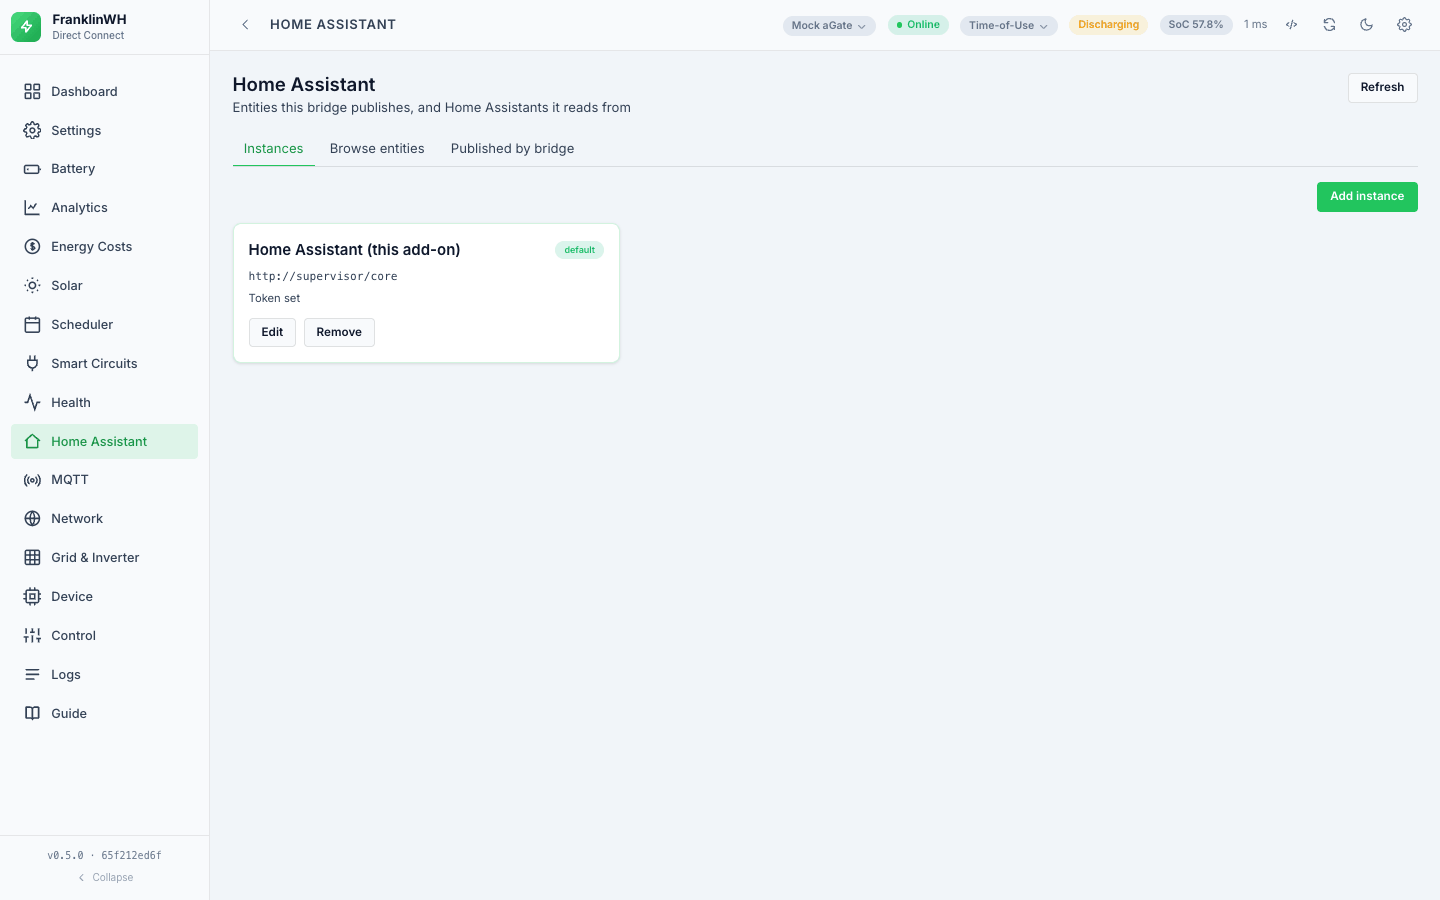Switch to the Published by bridge tab
Viewport: 1440px width, 900px height.
click(512, 149)
